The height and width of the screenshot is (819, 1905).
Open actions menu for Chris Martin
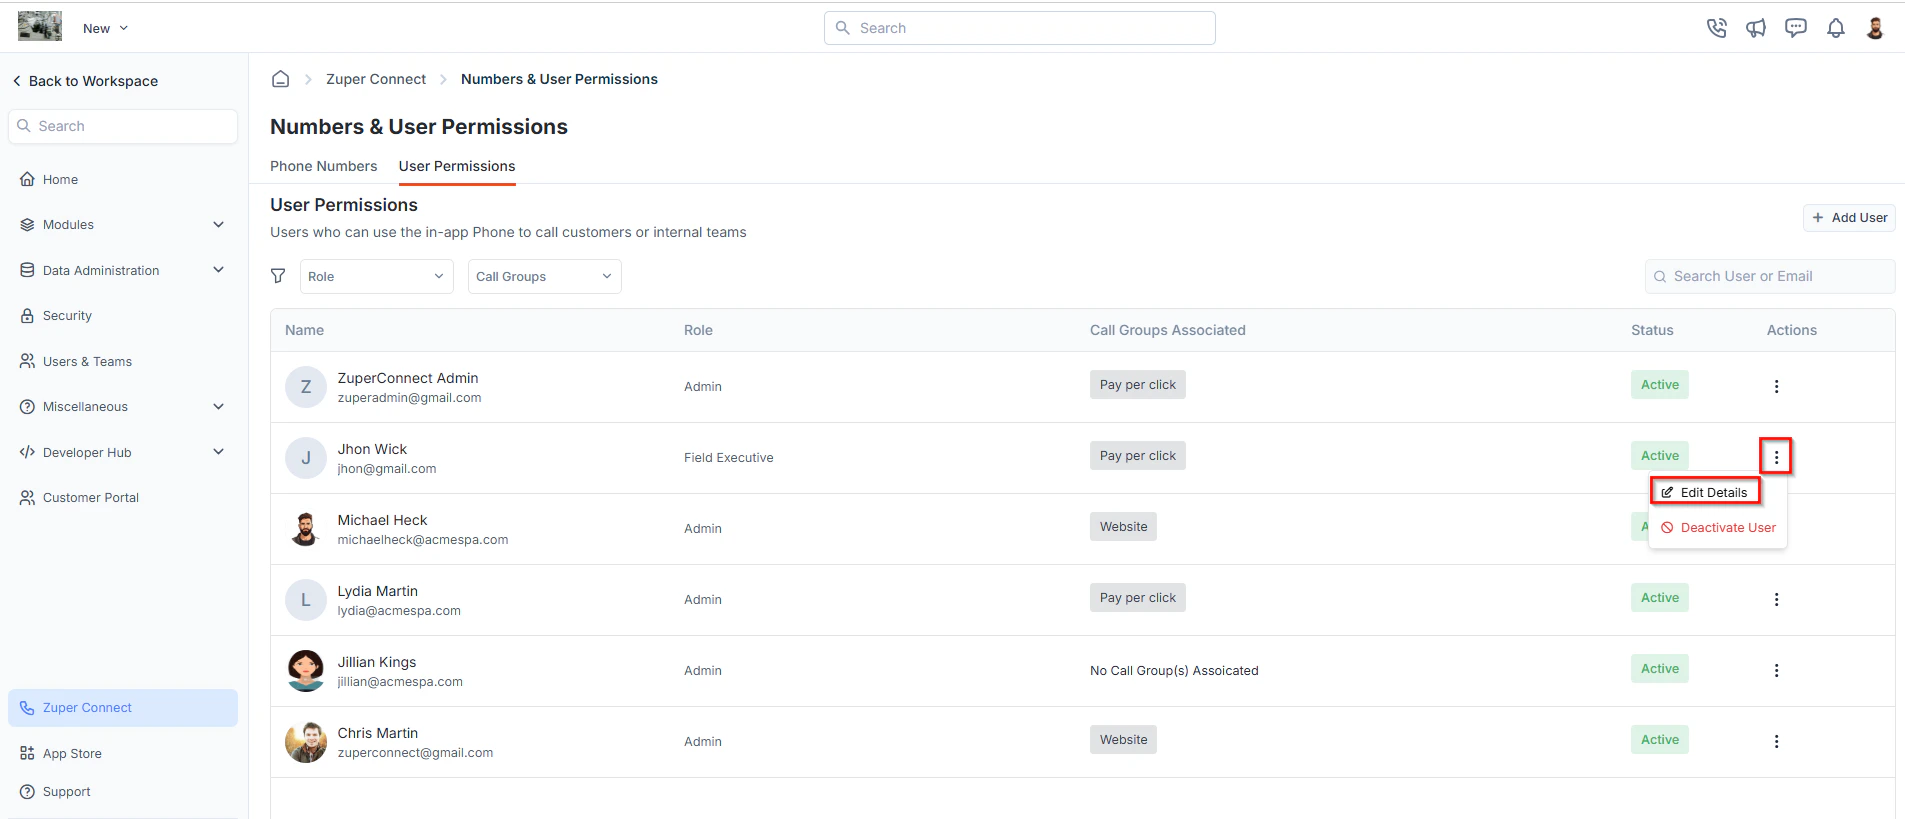(1776, 741)
